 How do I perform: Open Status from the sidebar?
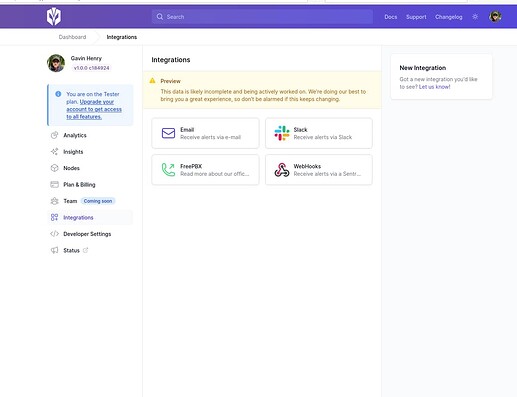(71, 250)
